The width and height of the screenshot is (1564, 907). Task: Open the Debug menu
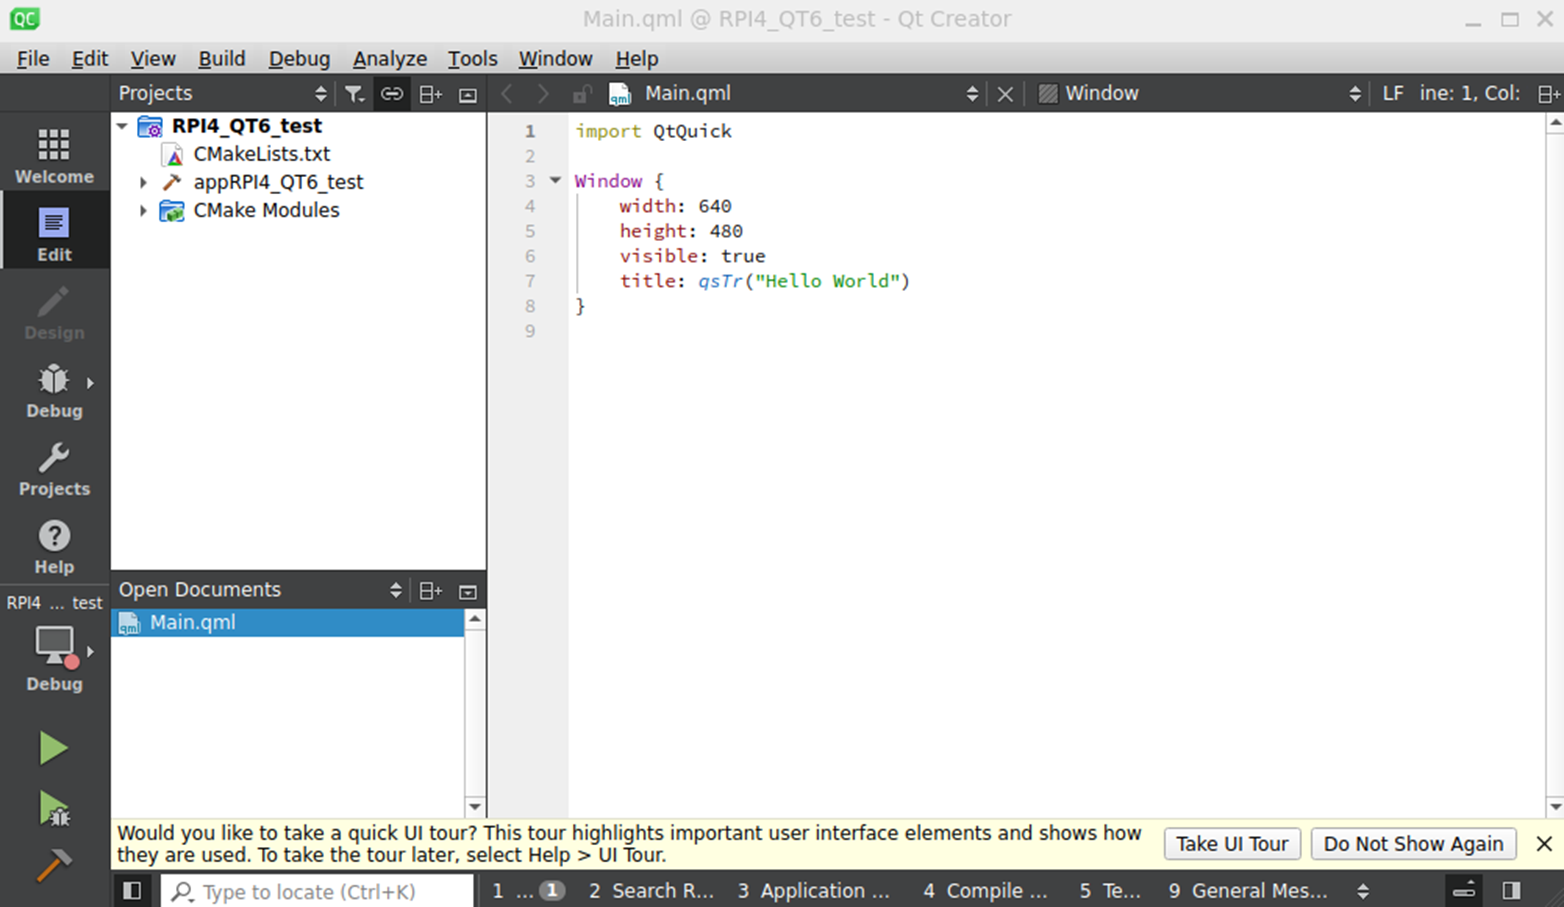(299, 59)
